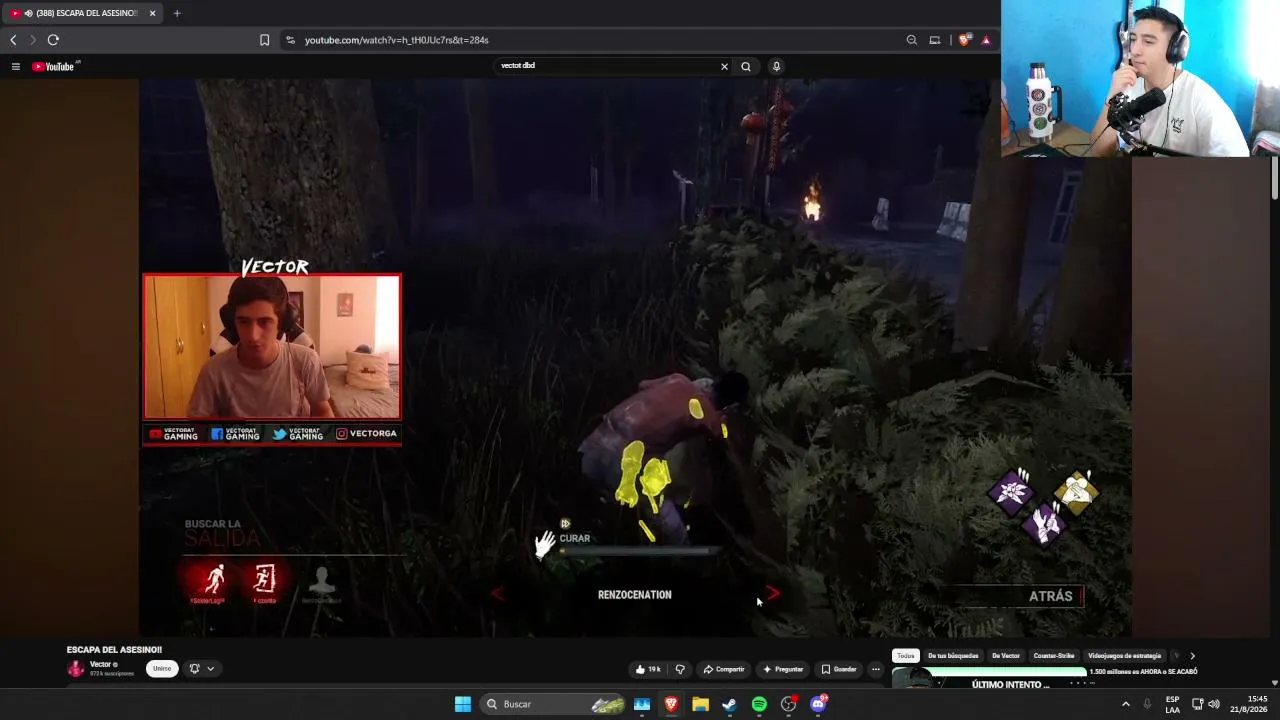Click the browser forward arrow
Viewport: 1280px width, 720px height.
pos(32,40)
